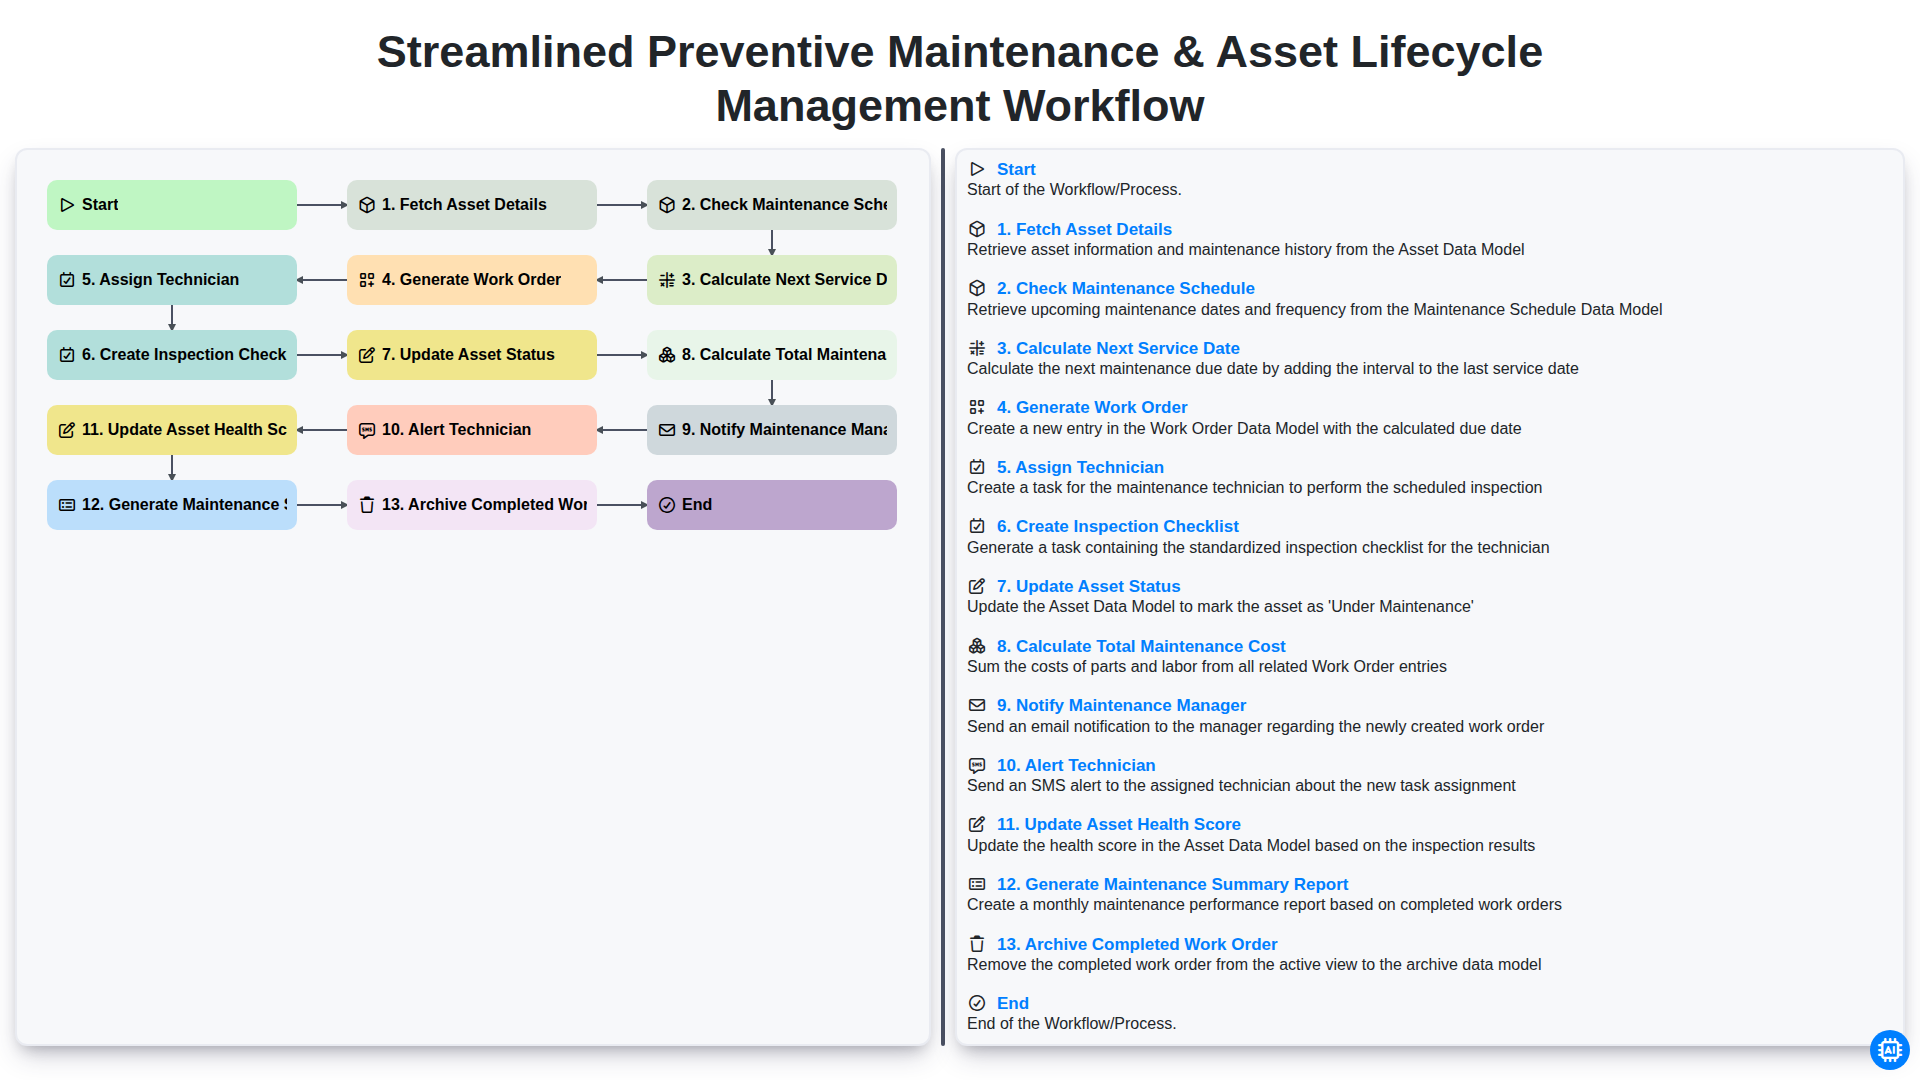Click the trash icon beside '13. Archive Completed Work Order' in the list
The image size is (1920, 1080).
point(977,944)
